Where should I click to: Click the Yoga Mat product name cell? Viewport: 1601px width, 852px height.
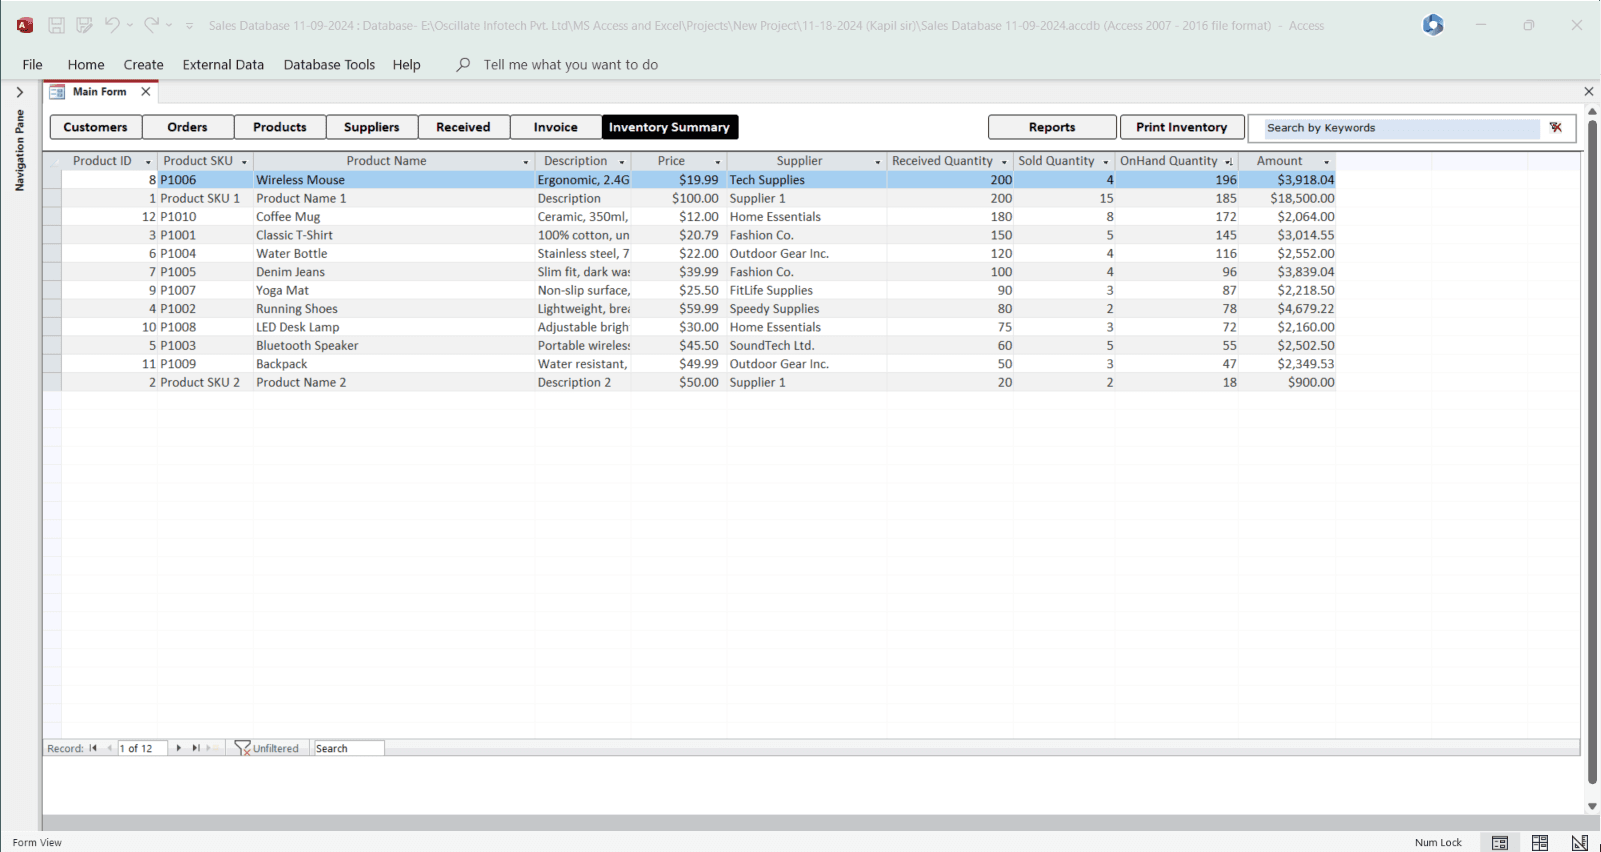[x=394, y=290]
